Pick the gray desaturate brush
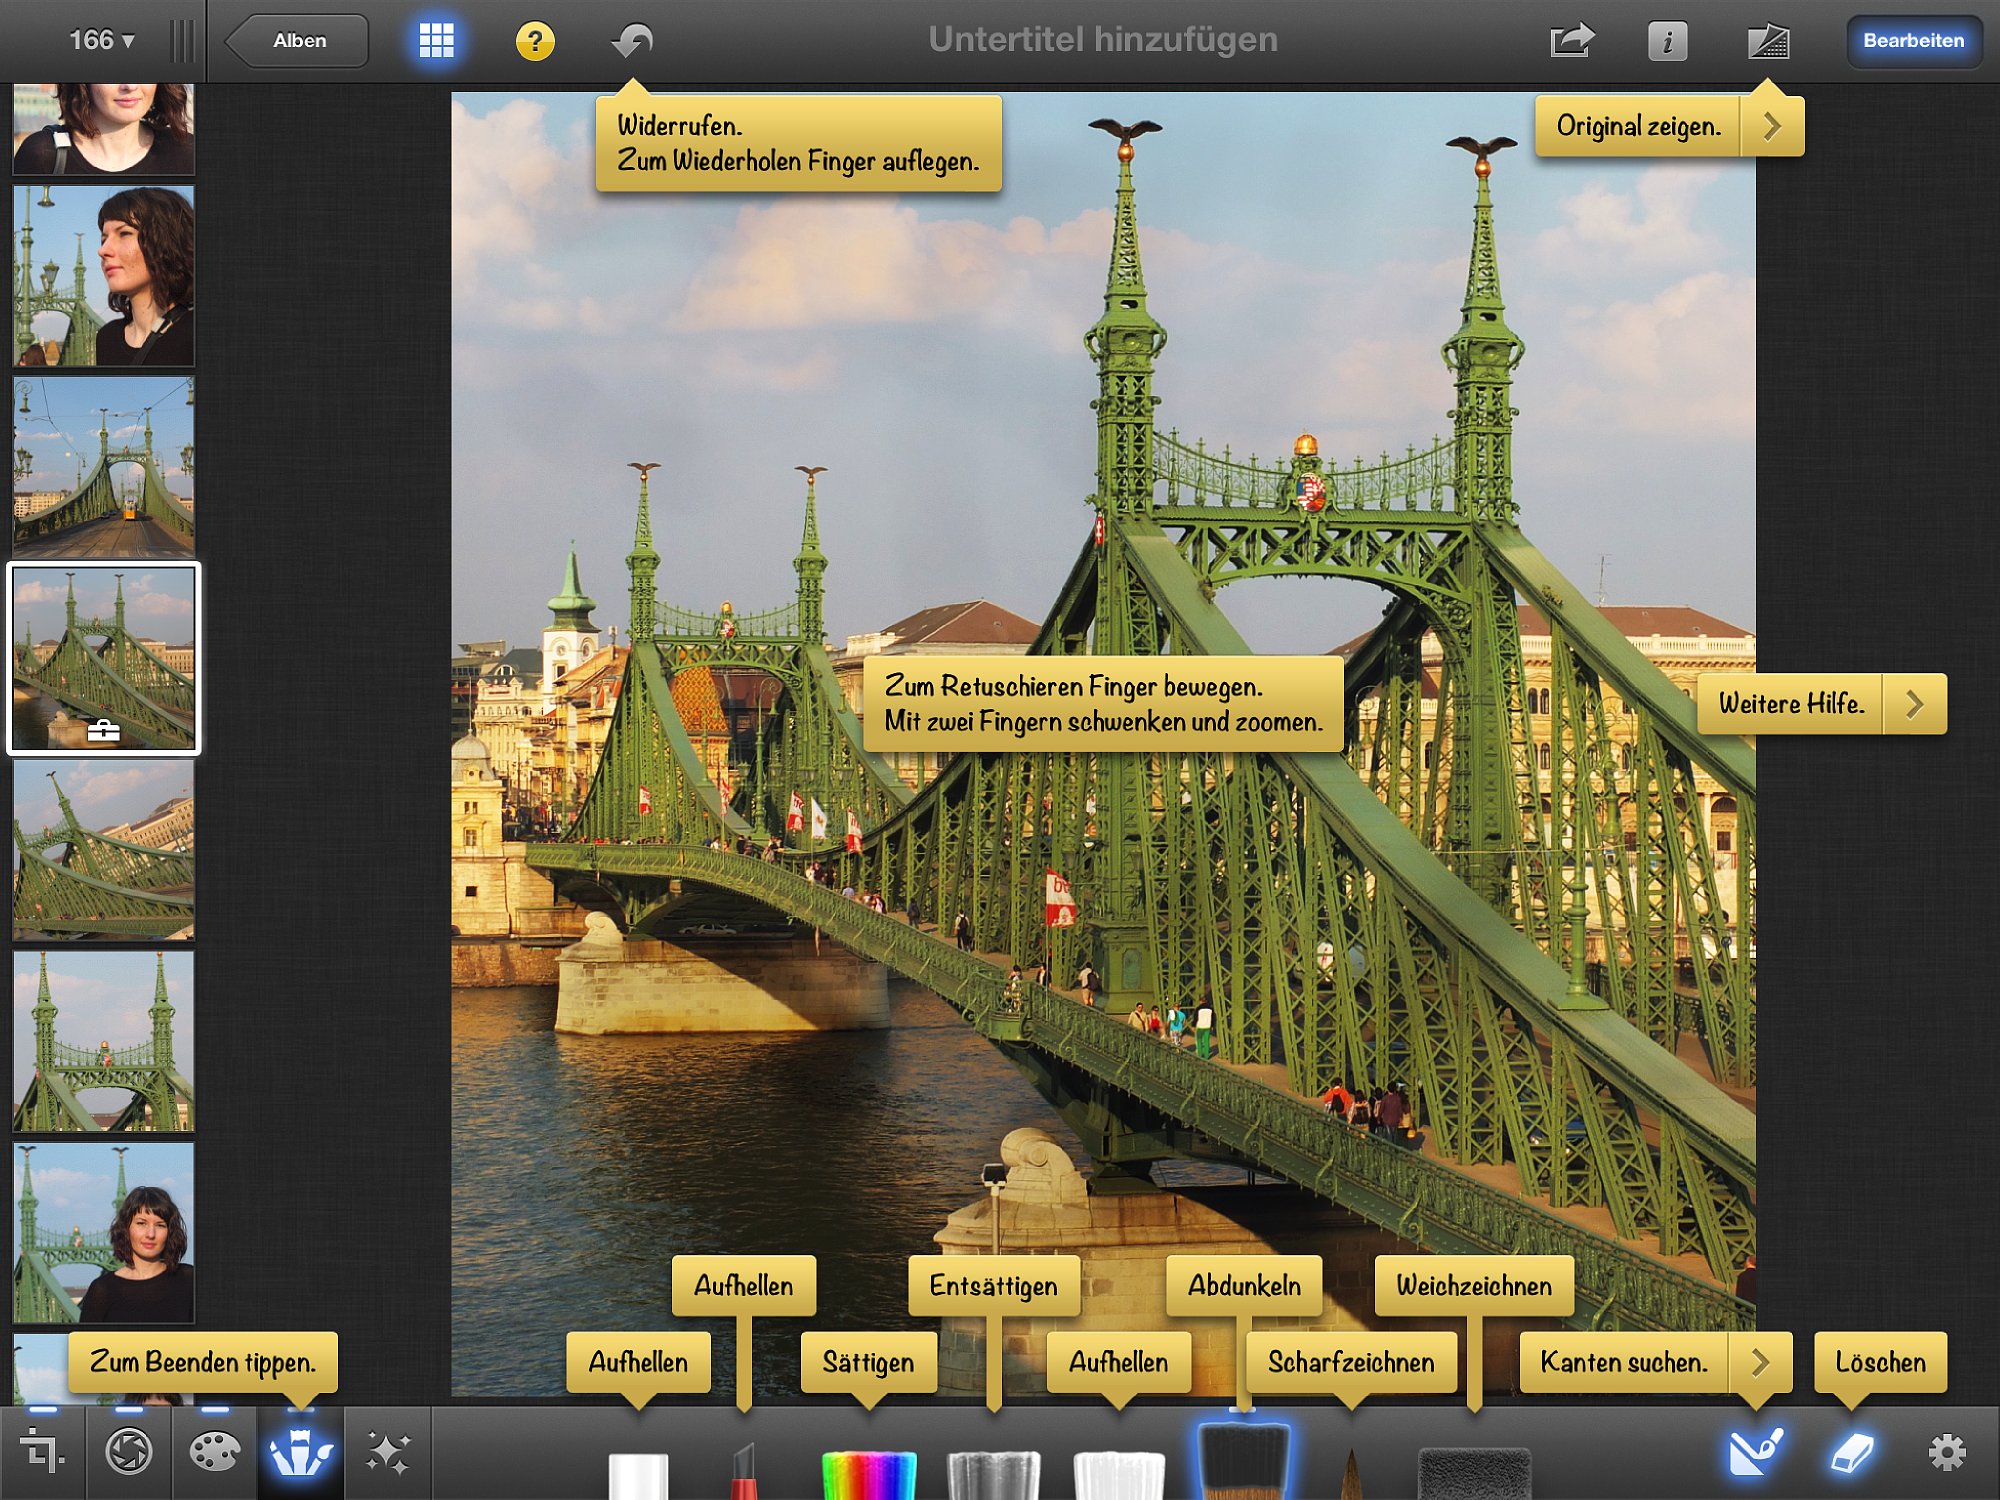The height and width of the screenshot is (1500, 2000). (x=993, y=1475)
